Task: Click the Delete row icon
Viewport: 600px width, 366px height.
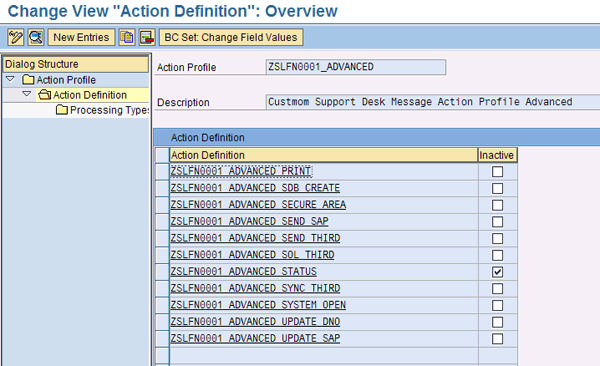Action: tap(147, 37)
